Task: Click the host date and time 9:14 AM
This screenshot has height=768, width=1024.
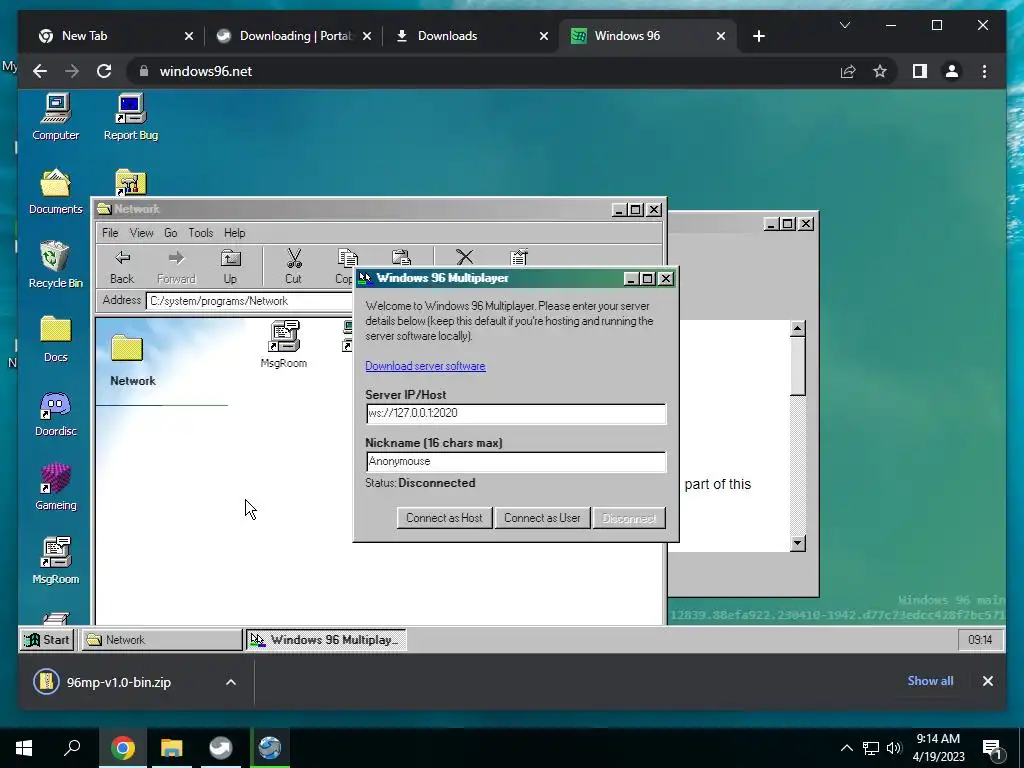Action: 938,748
